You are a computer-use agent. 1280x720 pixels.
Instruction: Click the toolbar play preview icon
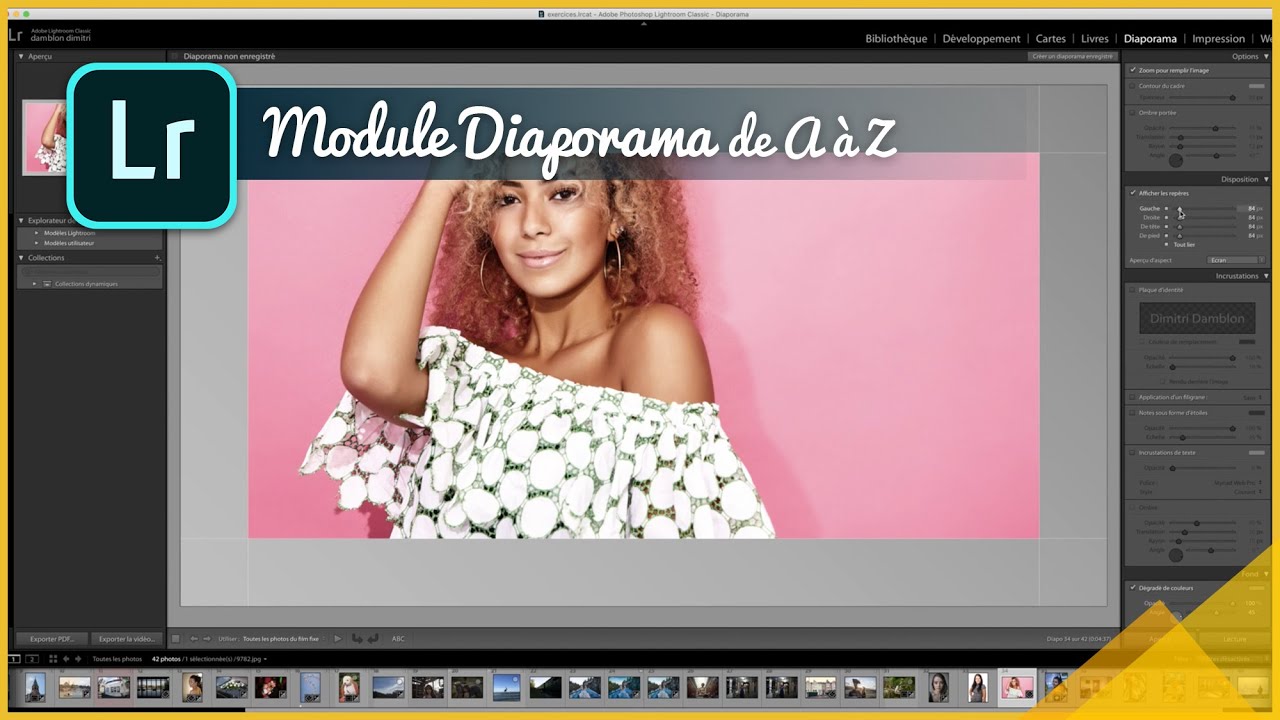[x=338, y=639]
